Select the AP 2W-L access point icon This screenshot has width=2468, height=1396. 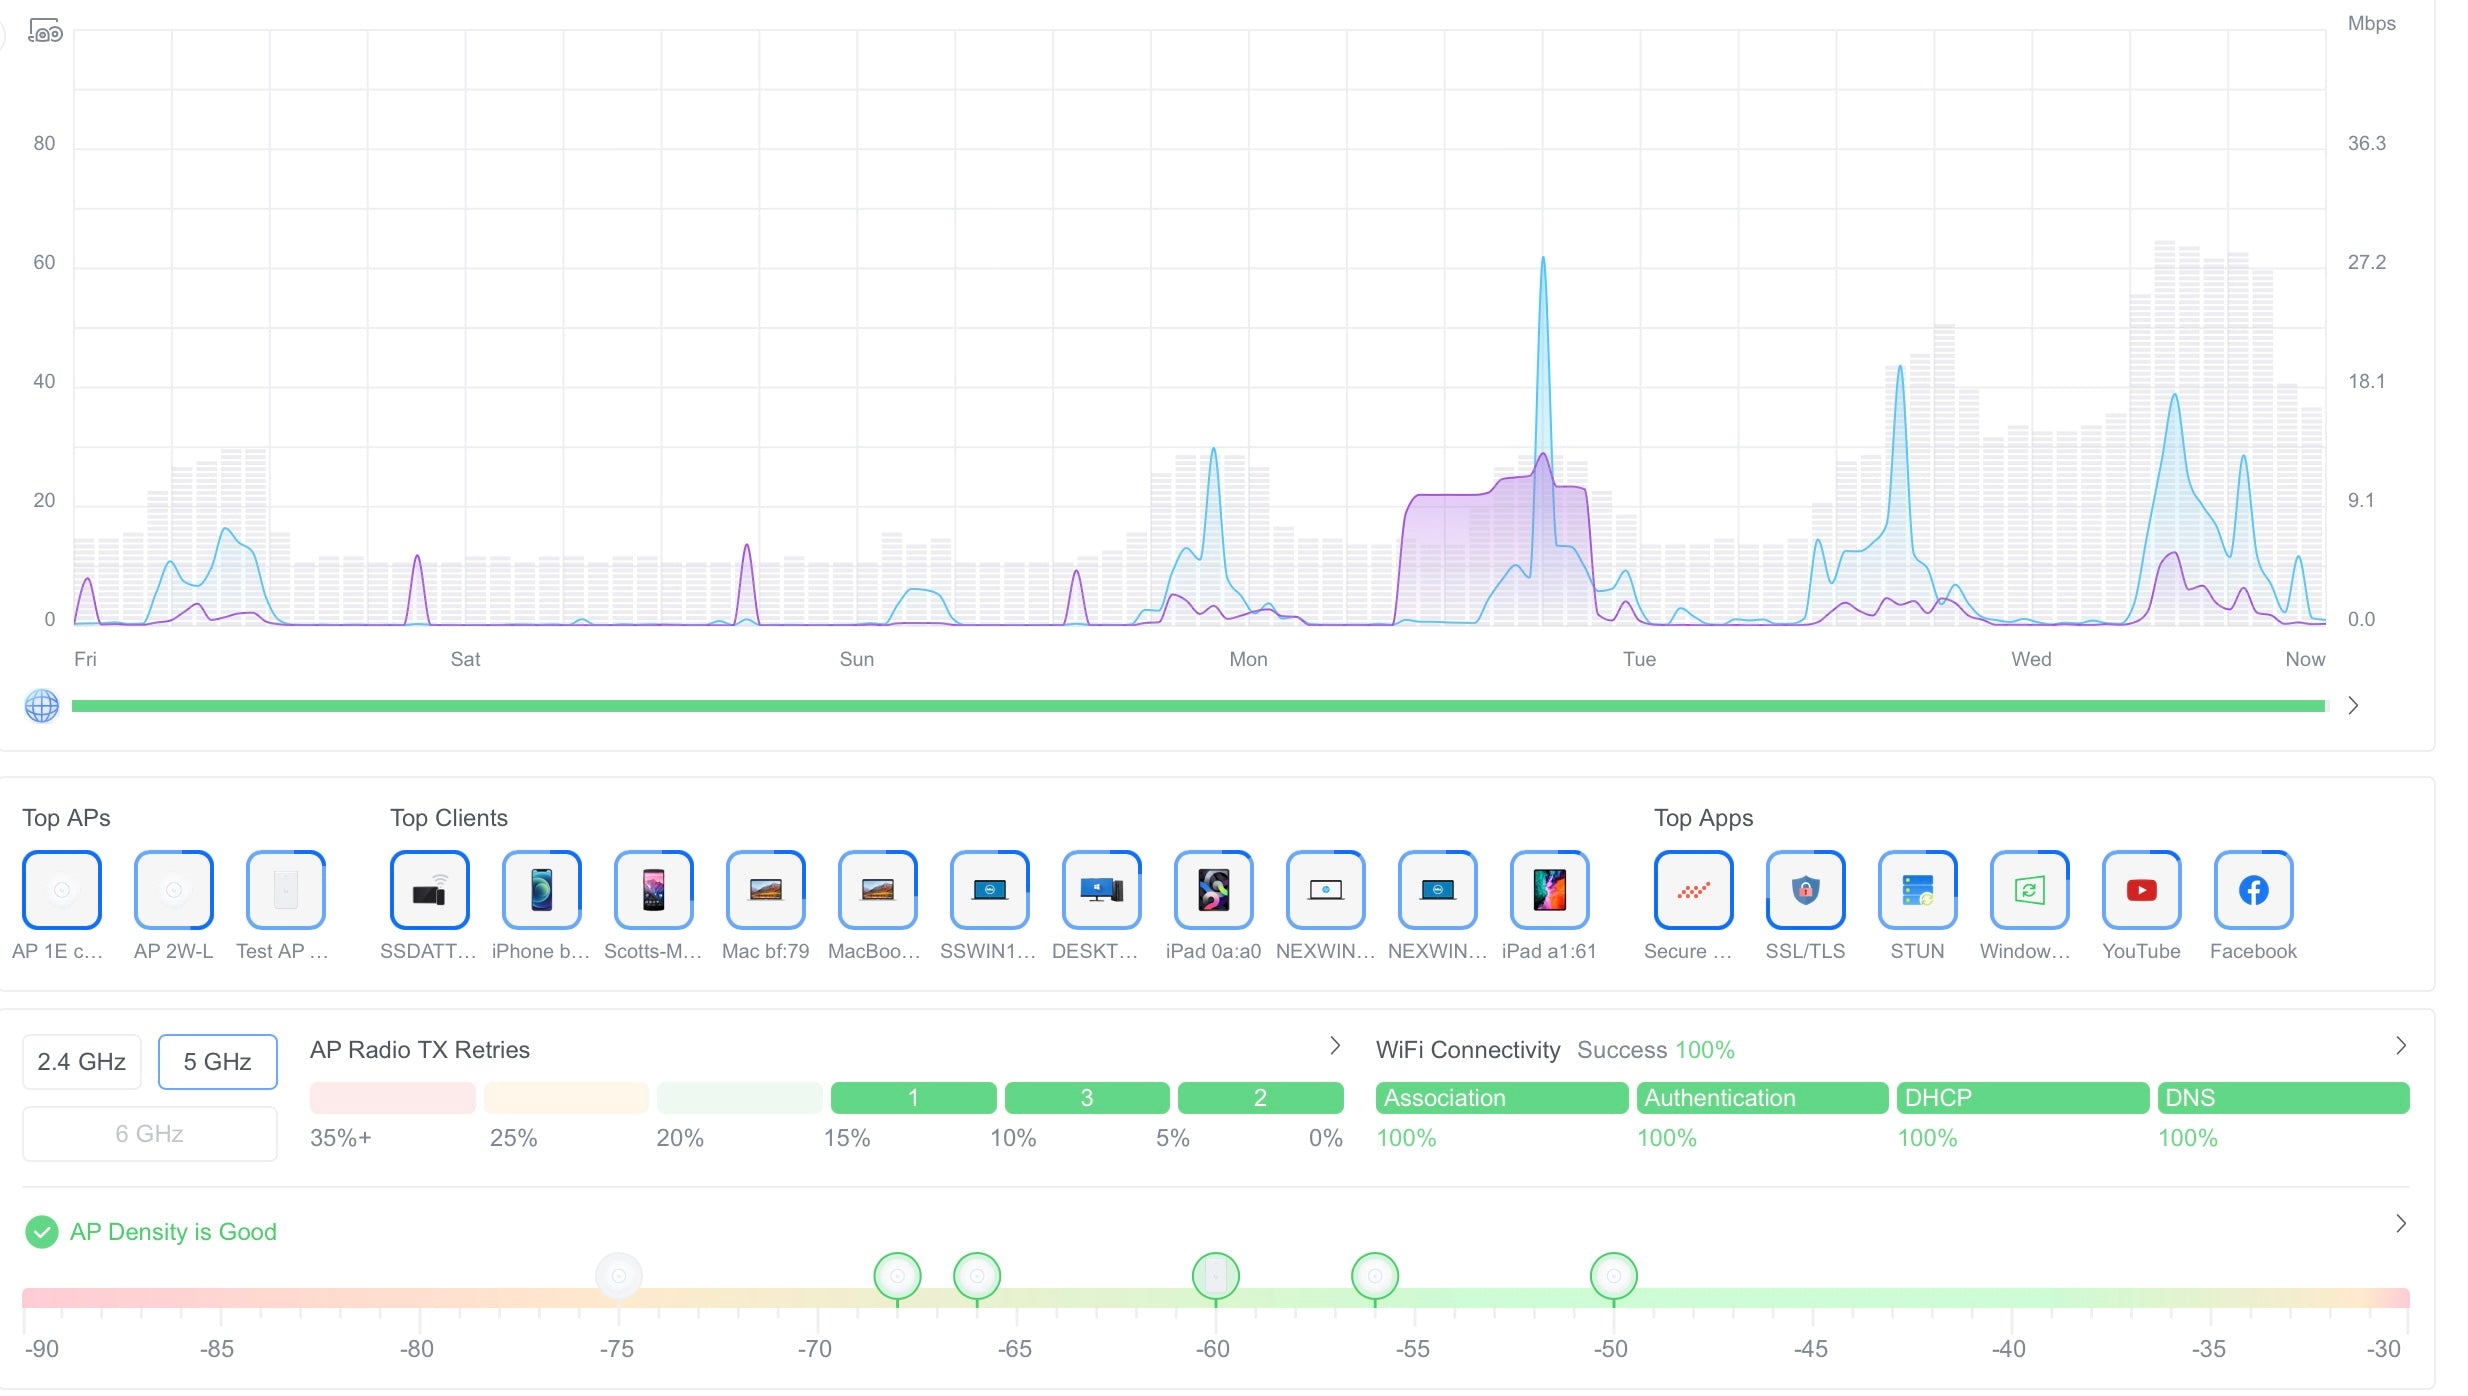[174, 890]
